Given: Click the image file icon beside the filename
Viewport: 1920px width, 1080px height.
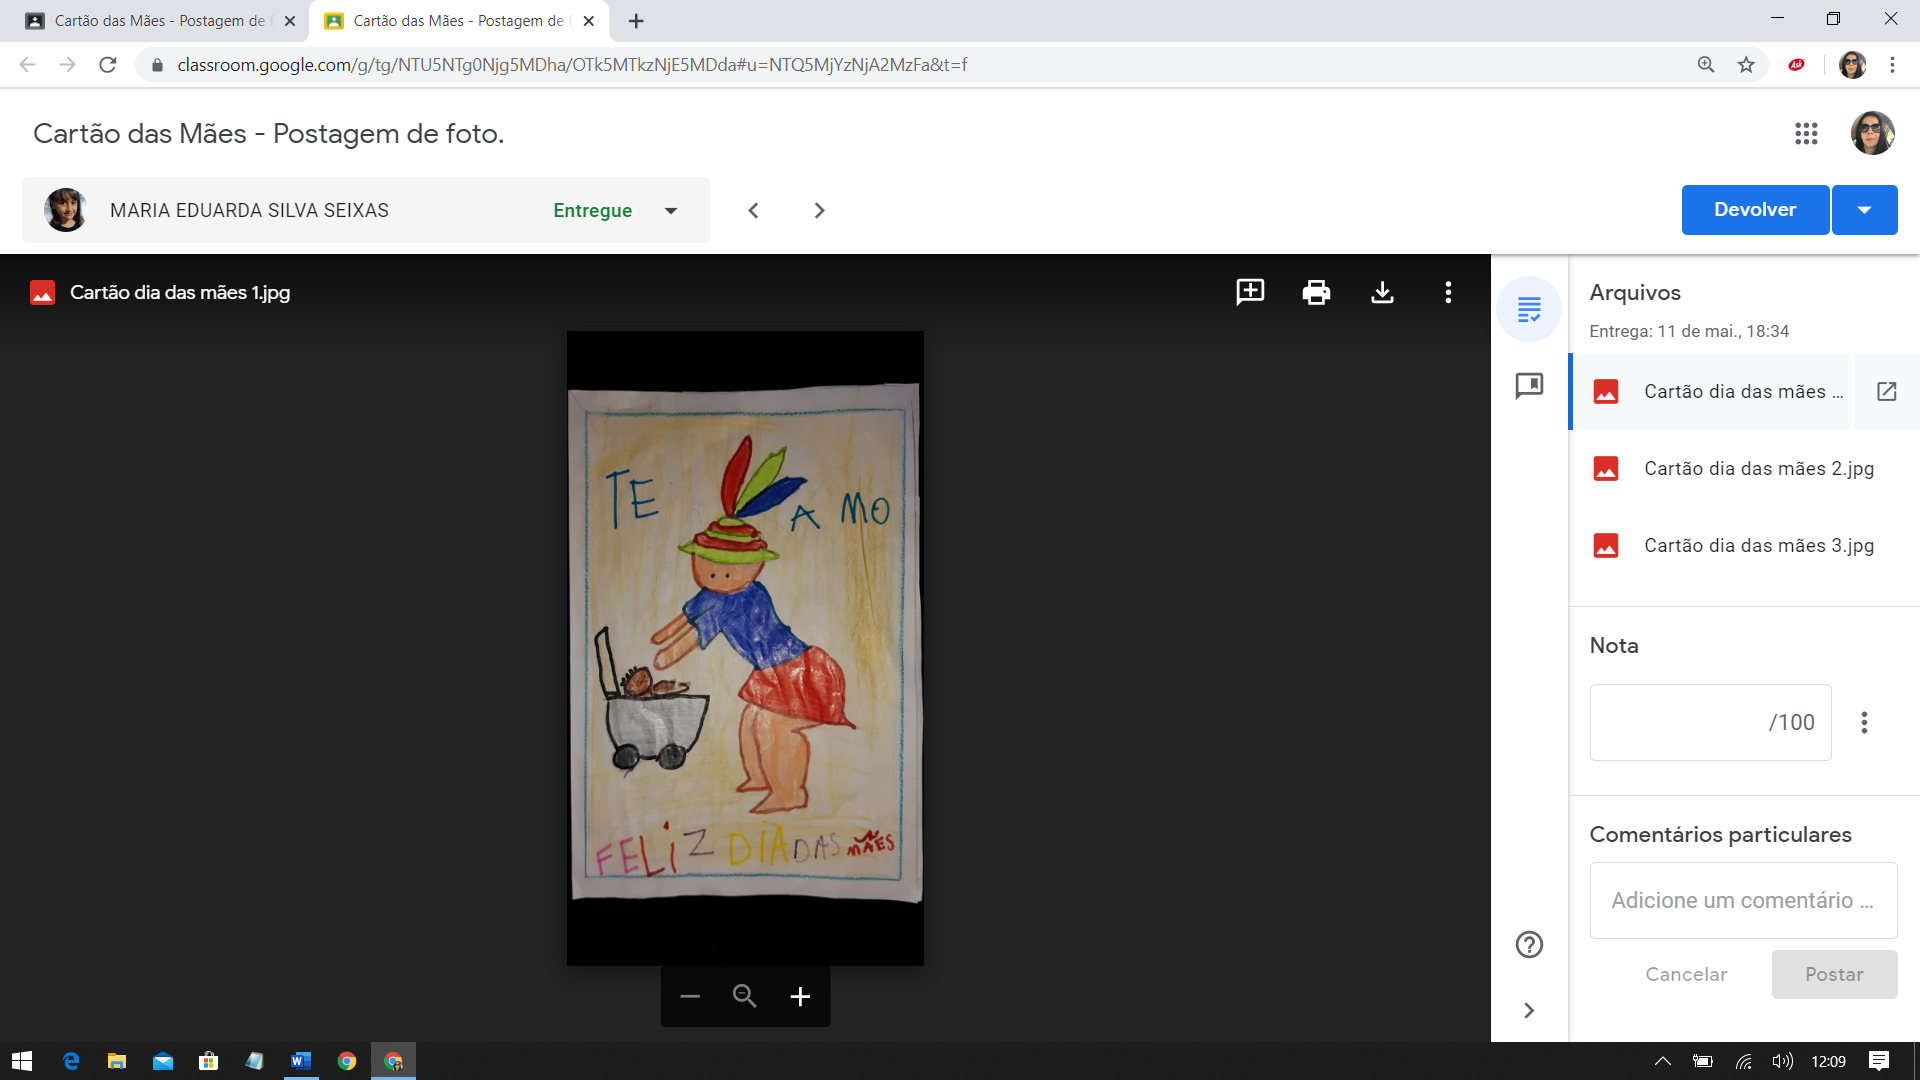Looking at the screenshot, I should point(42,292).
